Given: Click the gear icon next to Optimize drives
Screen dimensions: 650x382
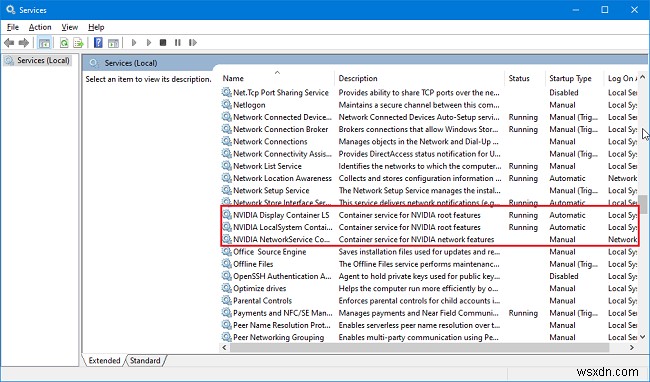Looking at the screenshot, I should (x=226, y=288).
